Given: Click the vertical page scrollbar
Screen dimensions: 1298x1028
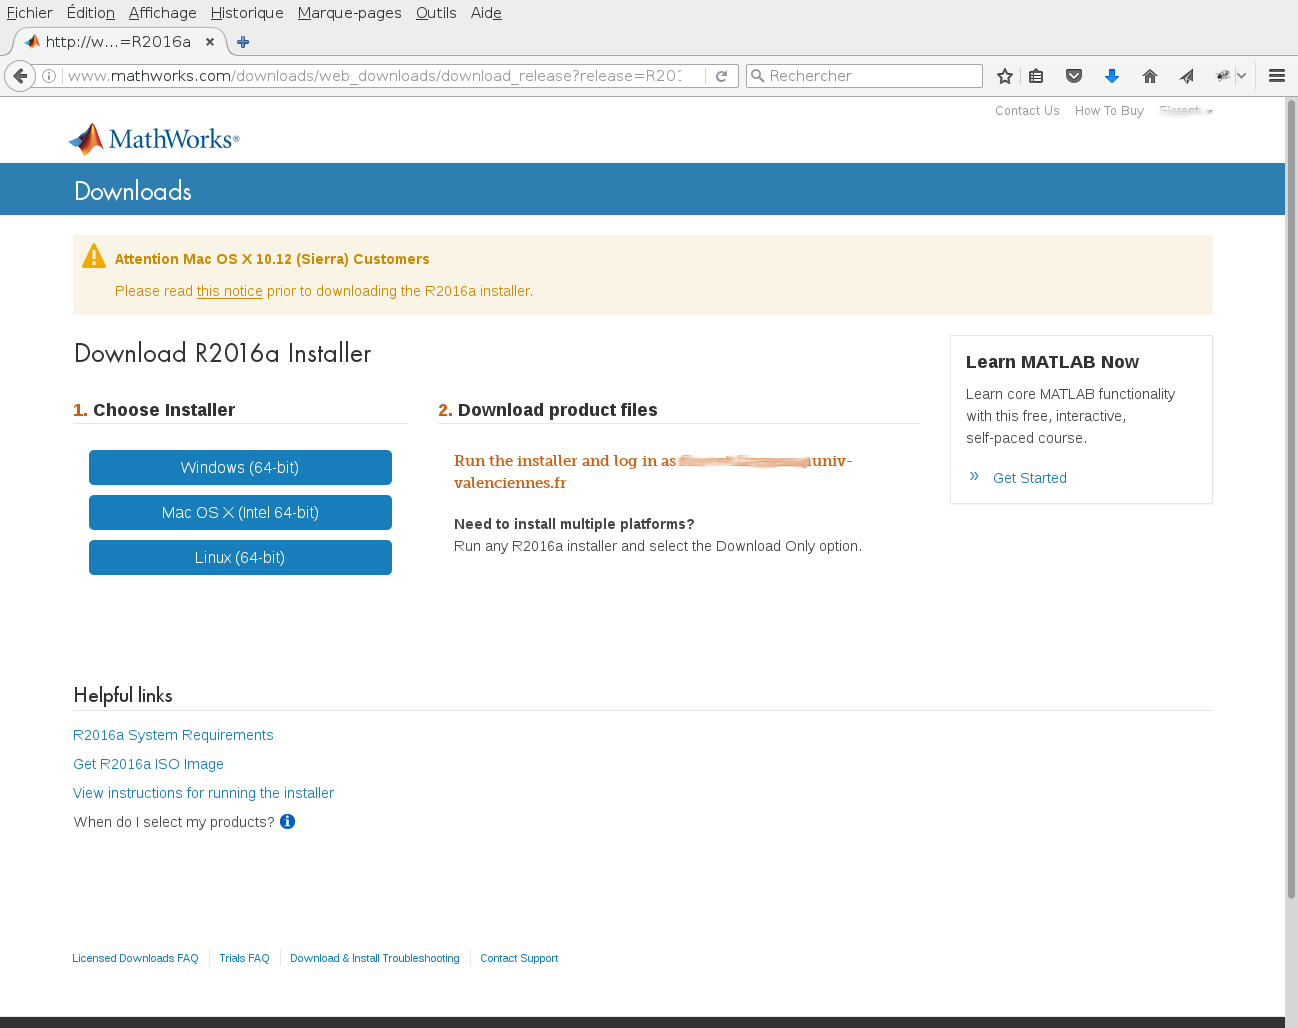Looking at the screenshot, I should click(x=1291, y=500).
